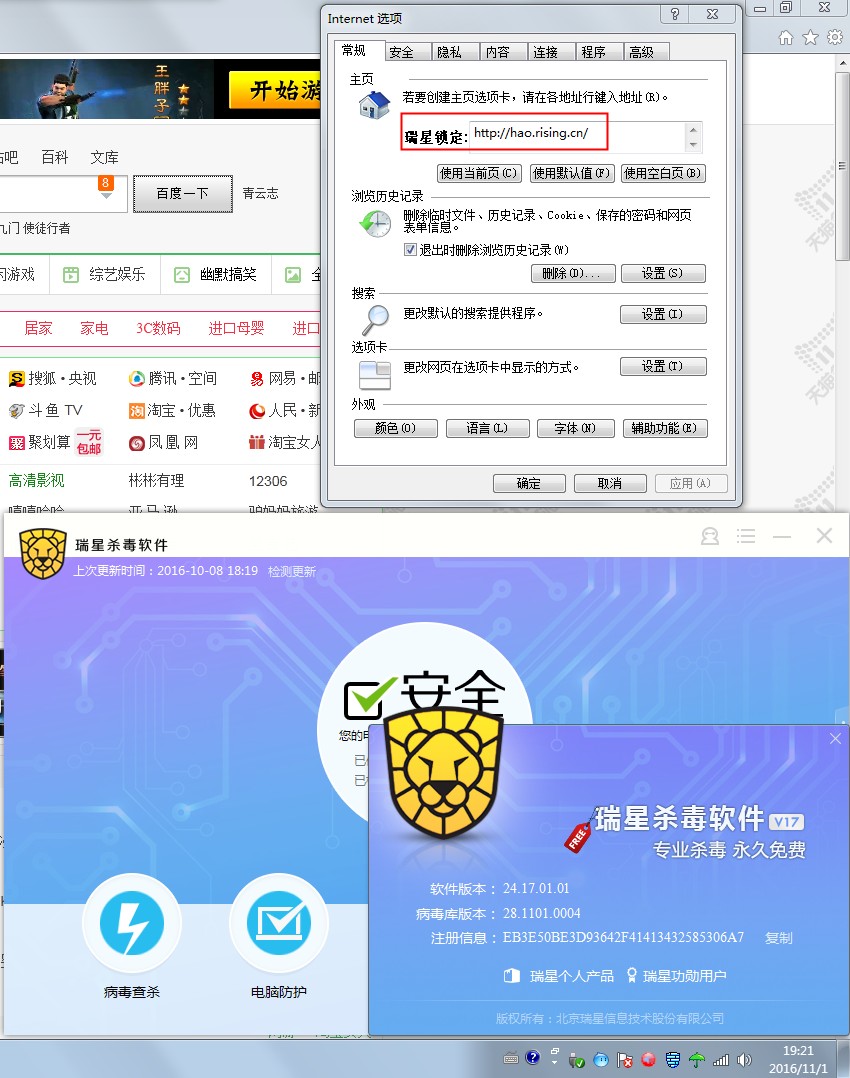Click 百度一下 search button
This screenshot has width=850, height=1078.
(182, 193)
